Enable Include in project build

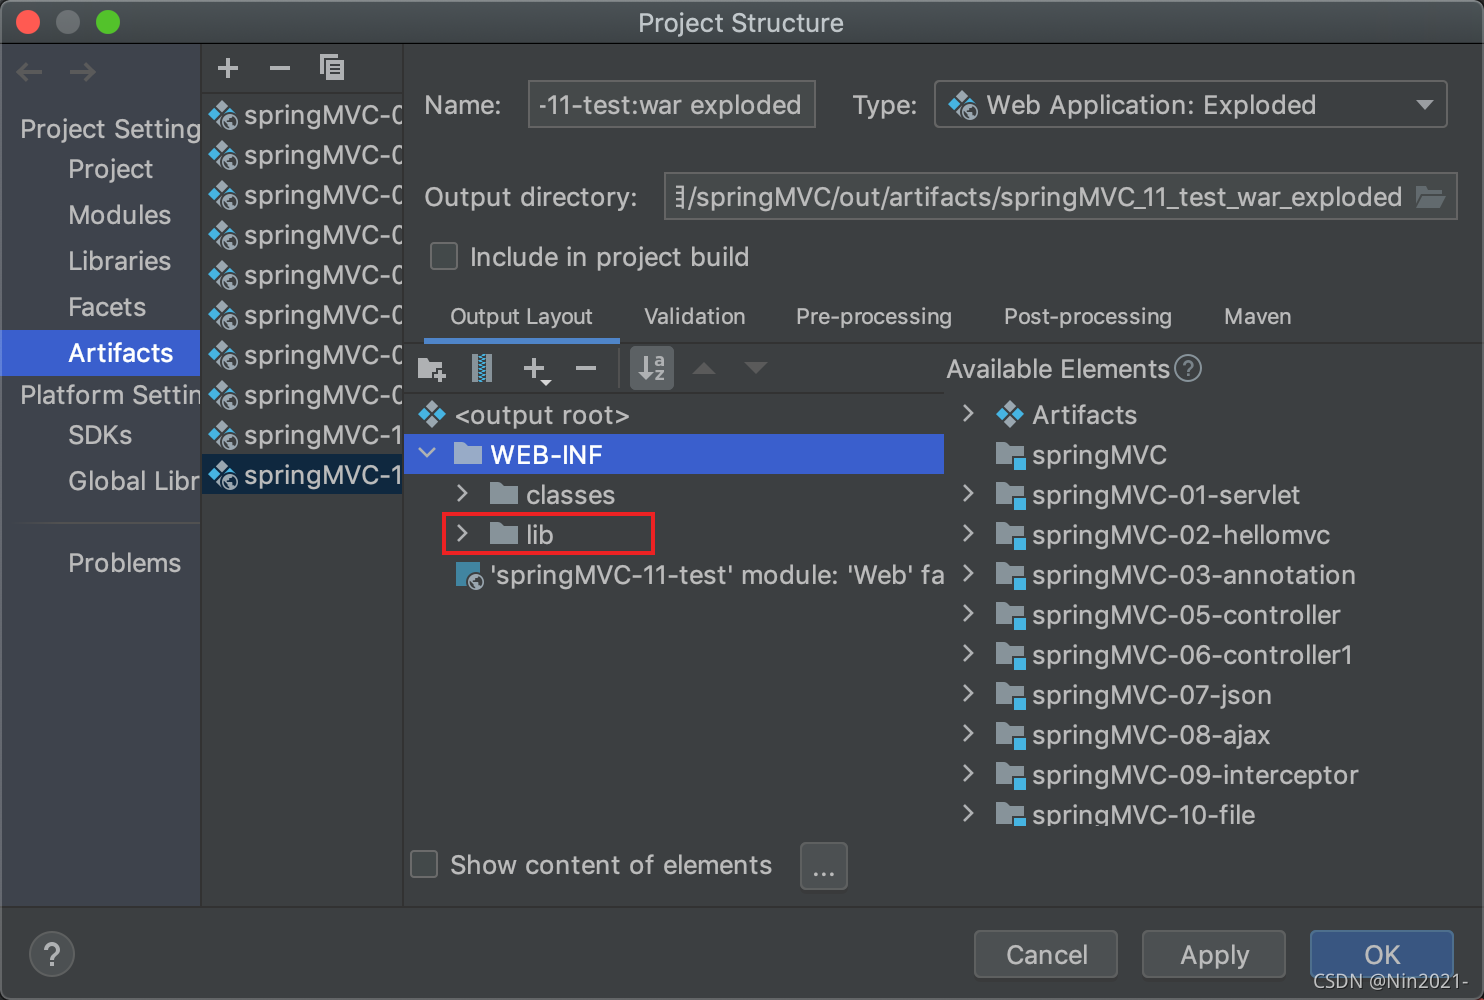(x=444, y=257)
